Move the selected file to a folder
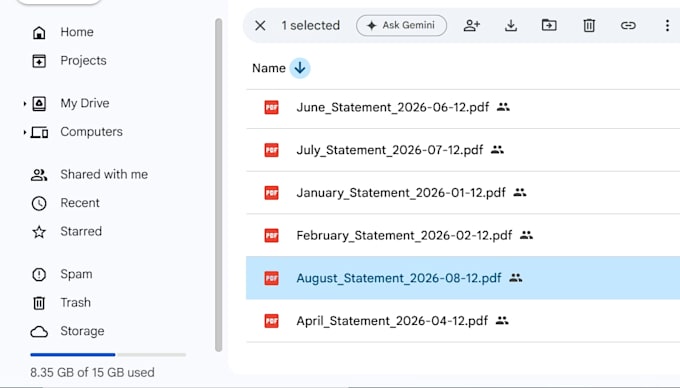This screenshot has width=680, height=388. tap(549, 25)
